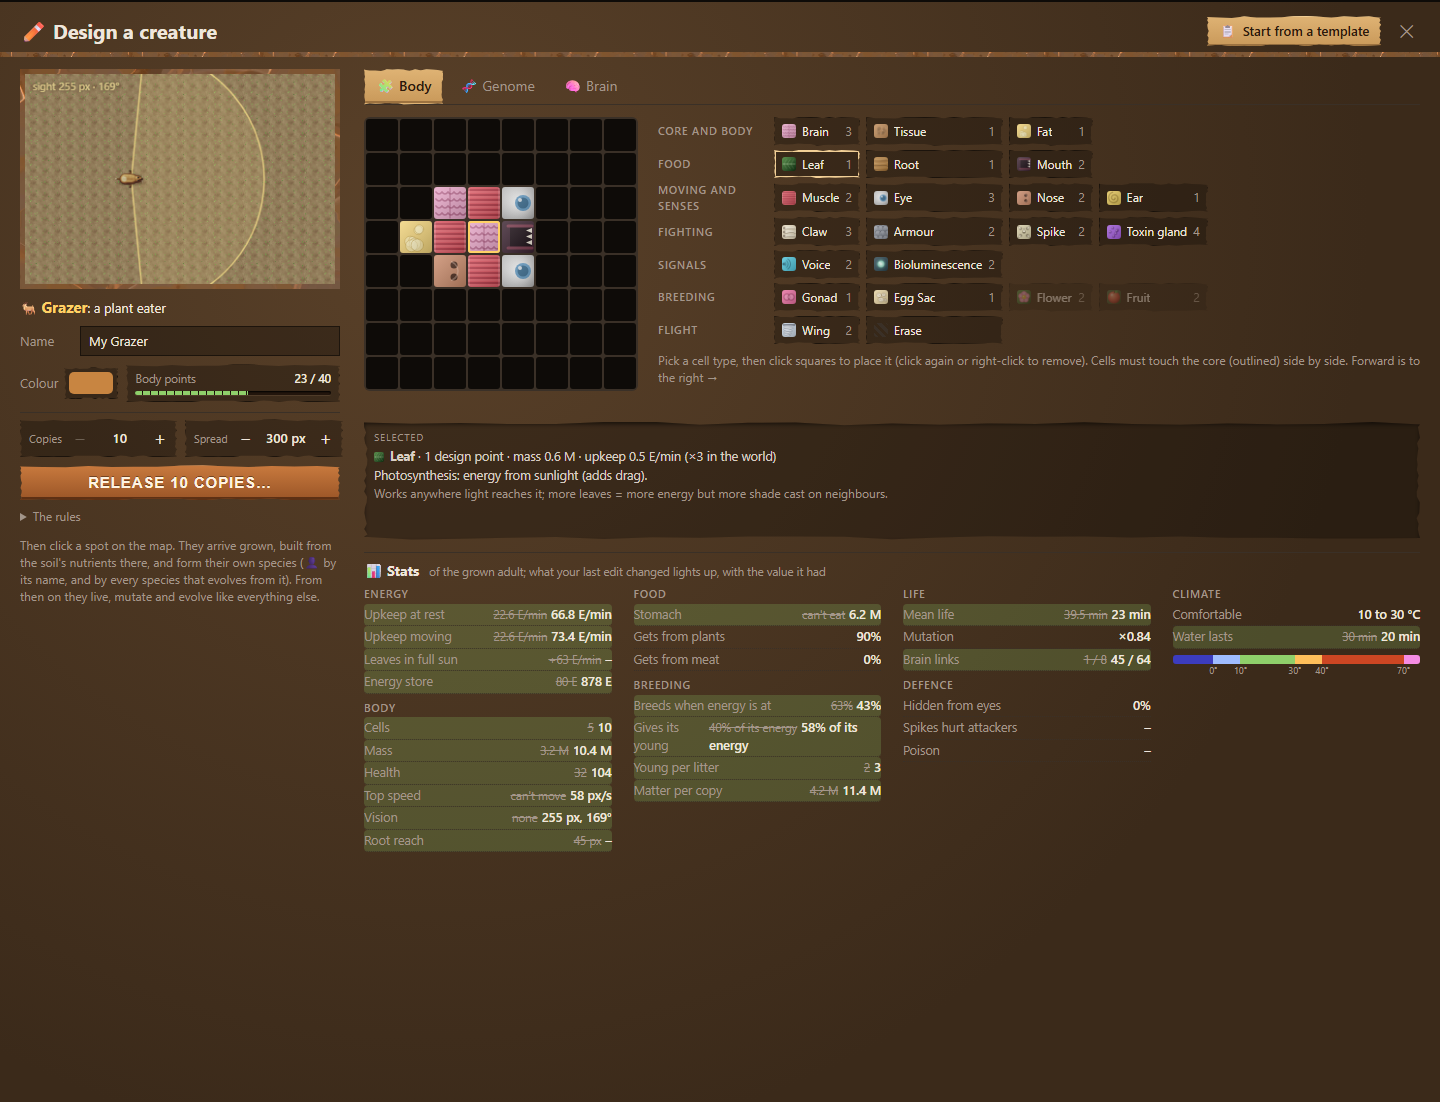Screen dimensions: 1440x1102
Task: Select the Leaf cell type
Action: tap(816, 165)
